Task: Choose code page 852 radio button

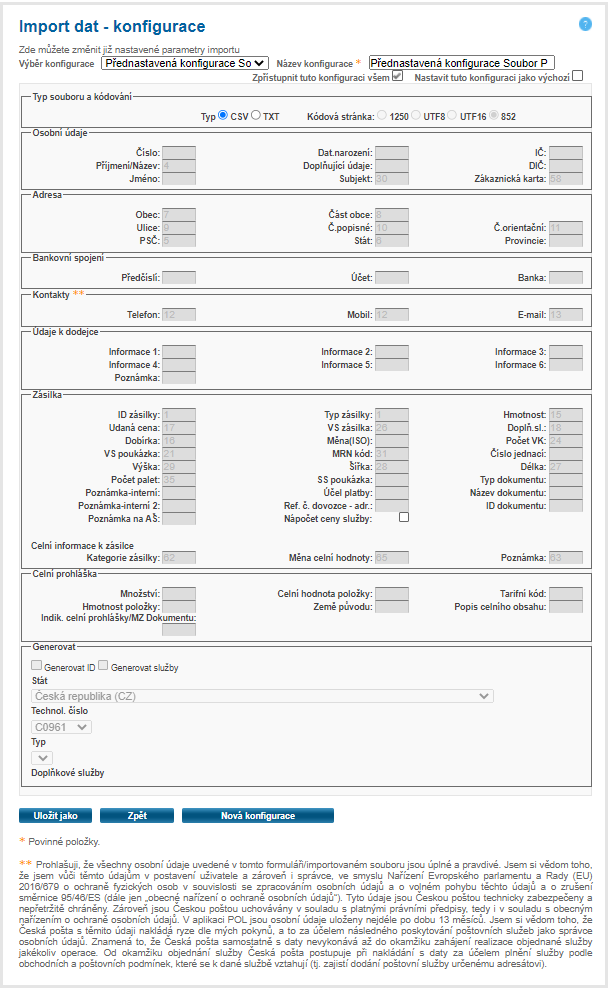Action: click(494, 116)
